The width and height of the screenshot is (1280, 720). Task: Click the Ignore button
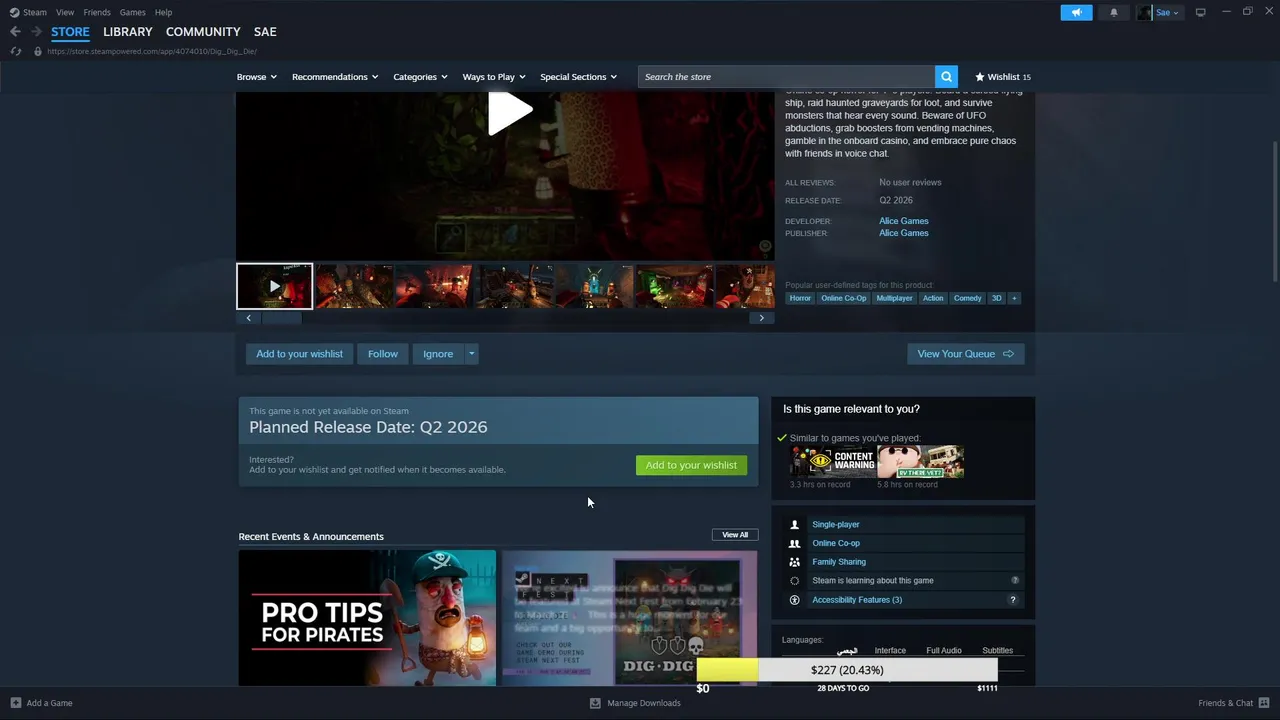pyautogui.click(x=438, y=354)
